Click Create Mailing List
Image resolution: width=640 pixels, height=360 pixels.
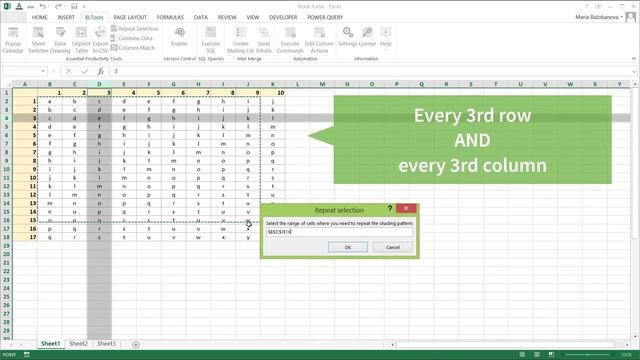point(240,40)
